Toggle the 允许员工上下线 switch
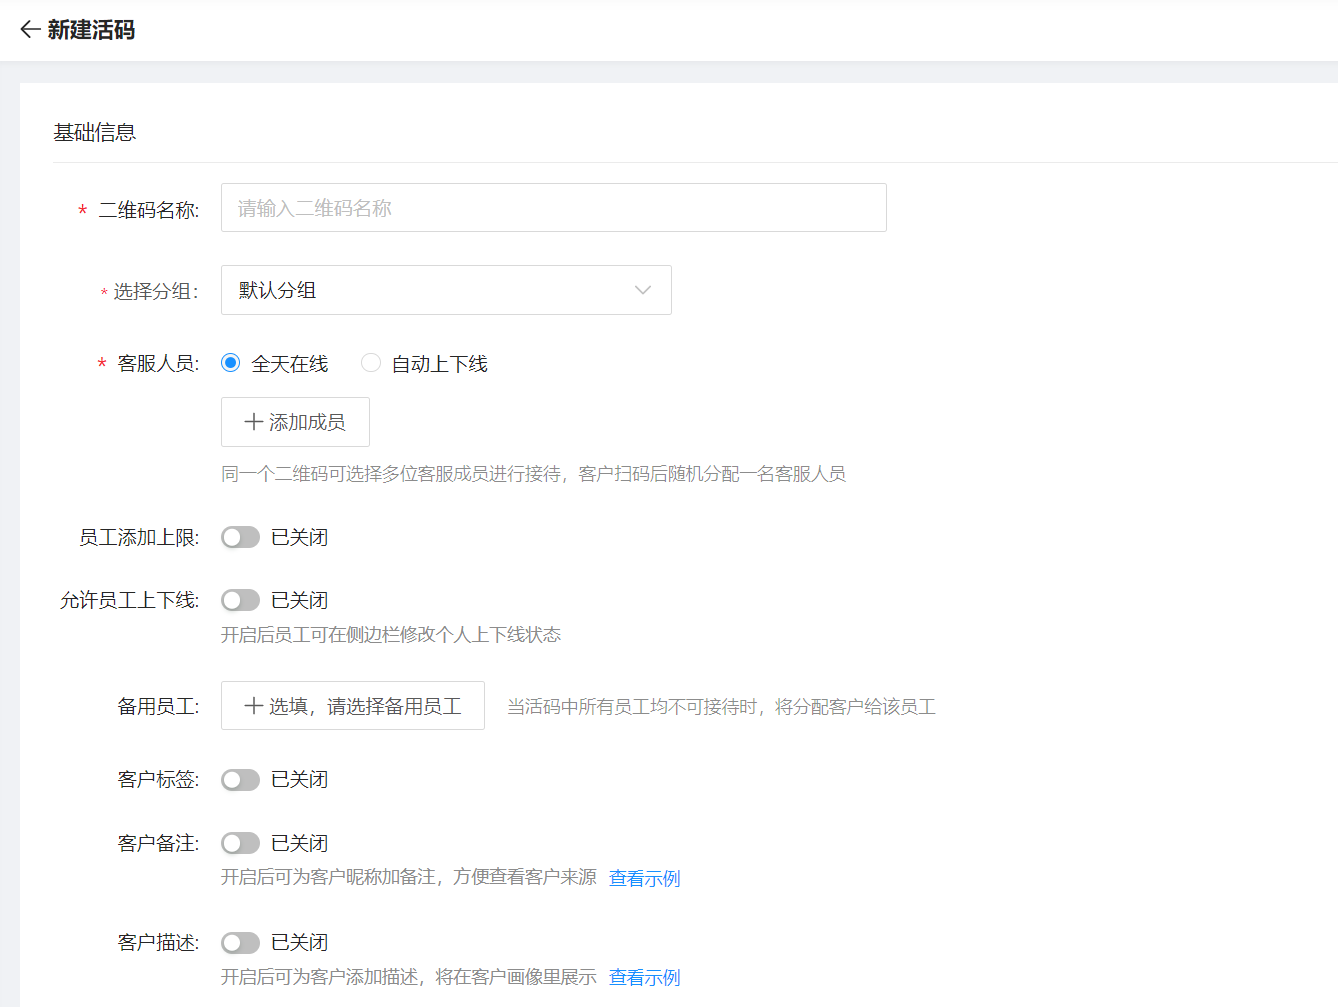 [x=240, y=600]
